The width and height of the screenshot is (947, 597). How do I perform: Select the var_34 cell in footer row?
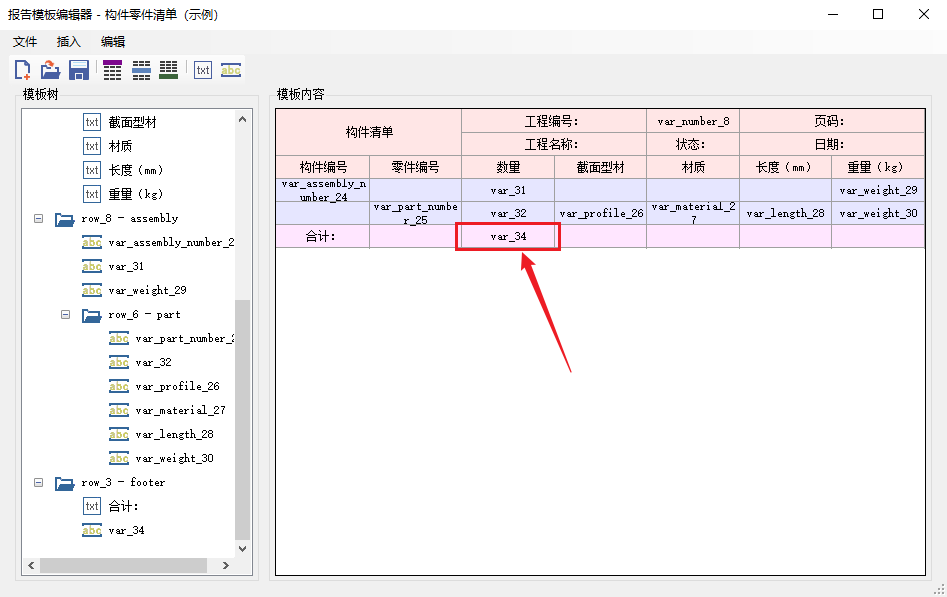(508, 236)
